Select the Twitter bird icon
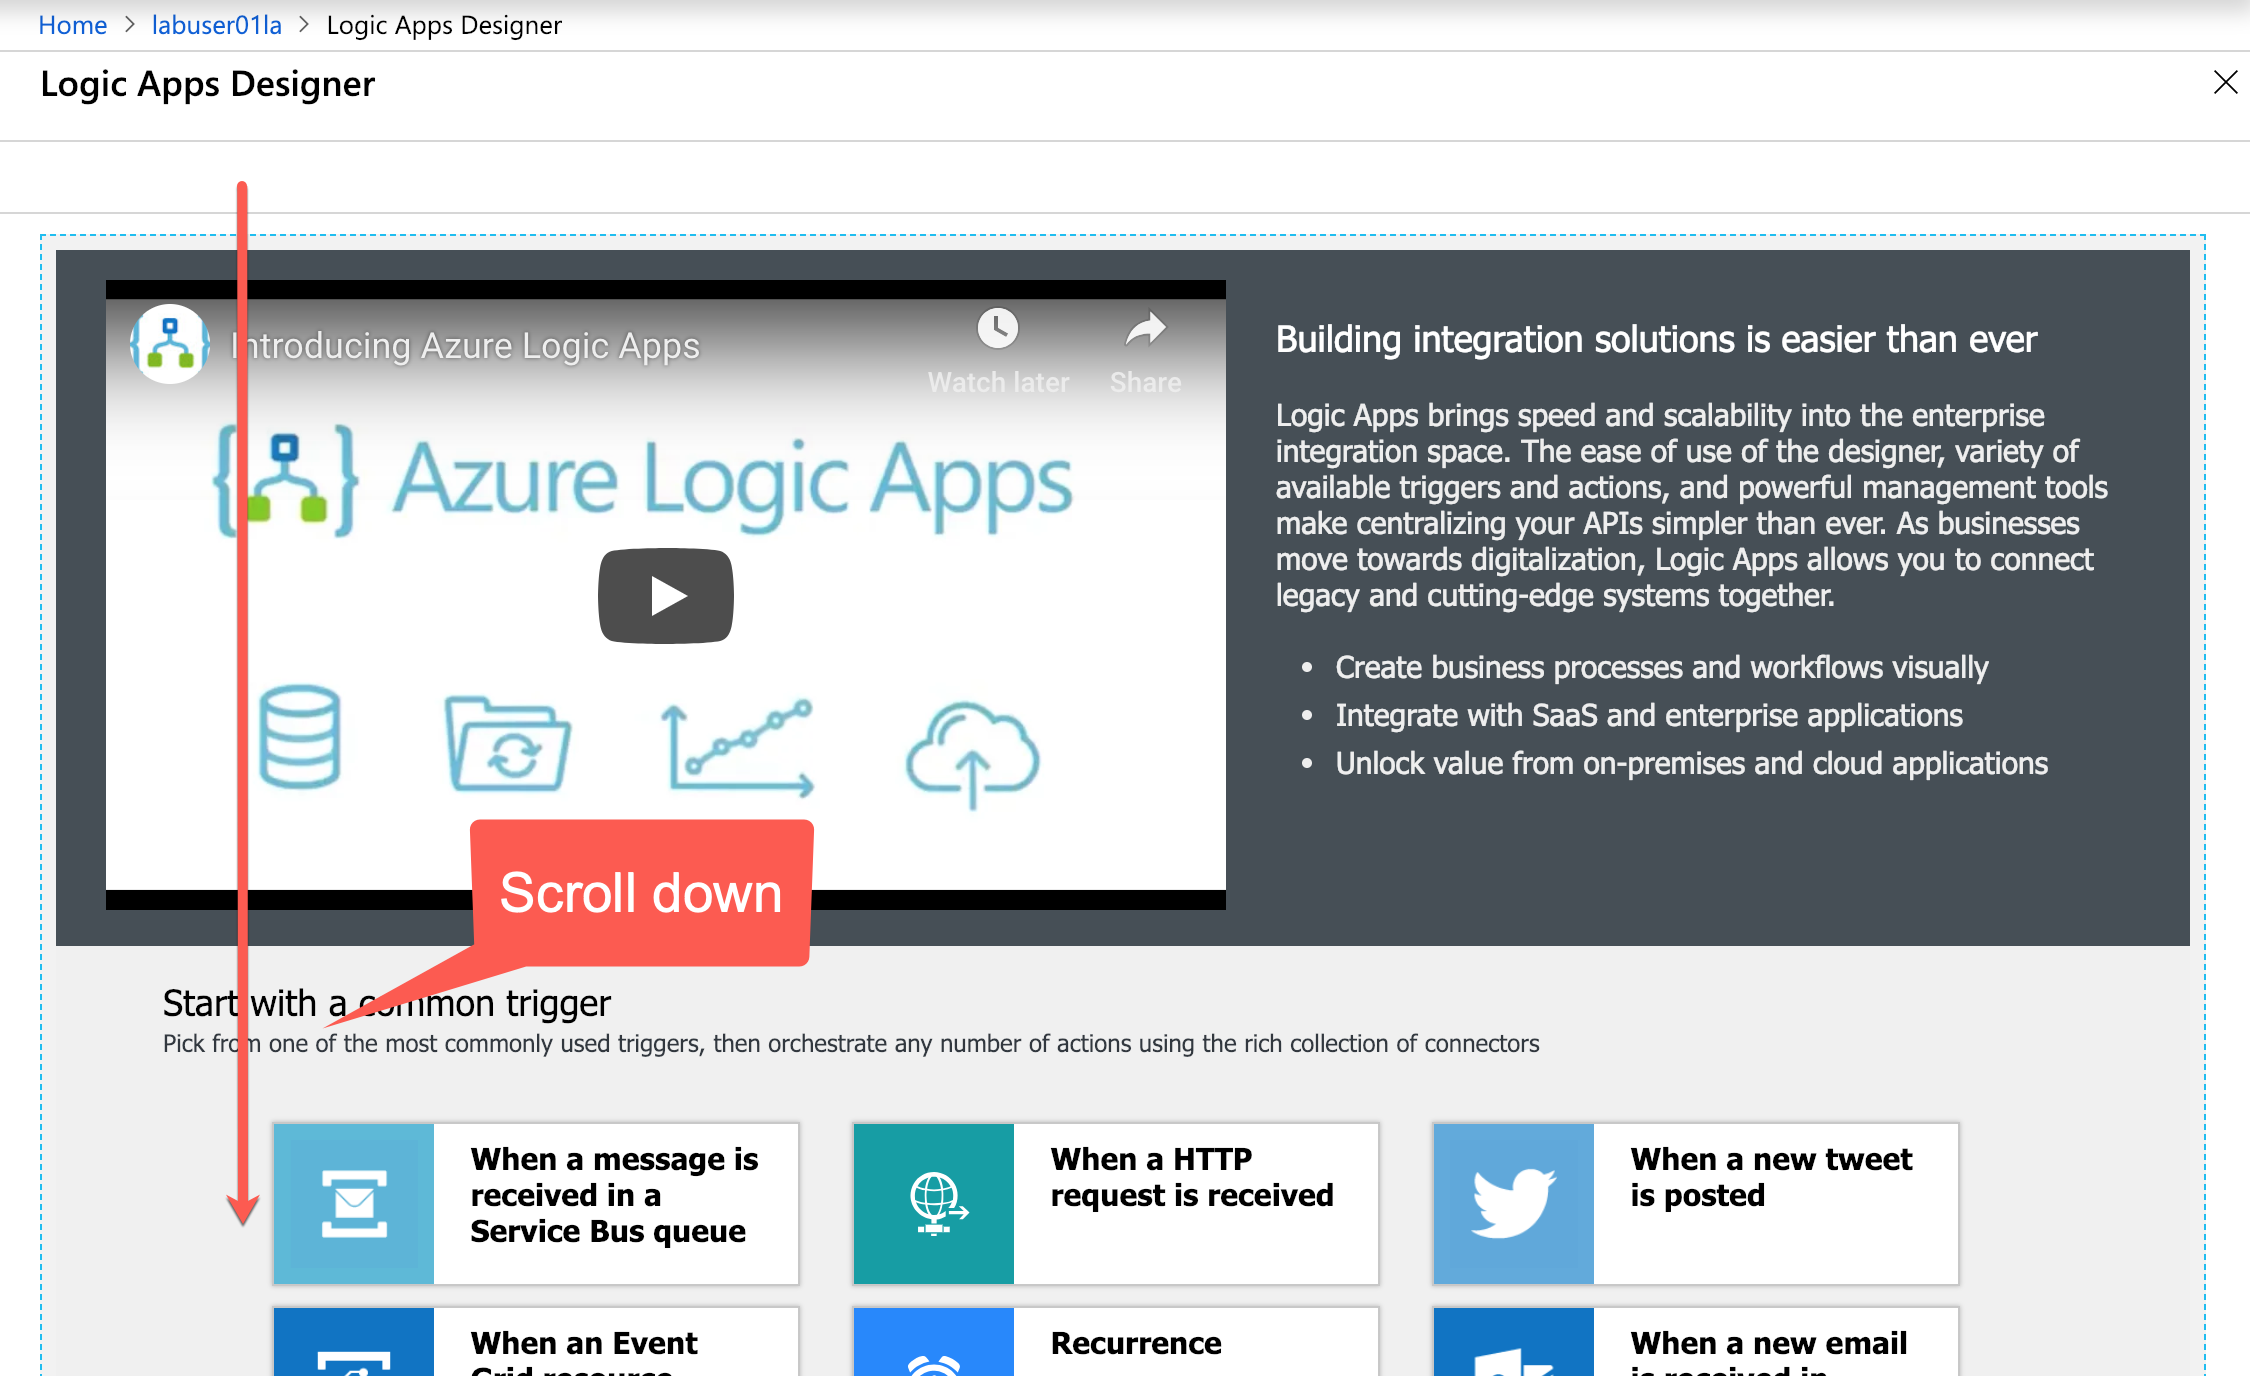Image resolution: width=2250 pixels, height=1376 pixels. point(1514,1203)
